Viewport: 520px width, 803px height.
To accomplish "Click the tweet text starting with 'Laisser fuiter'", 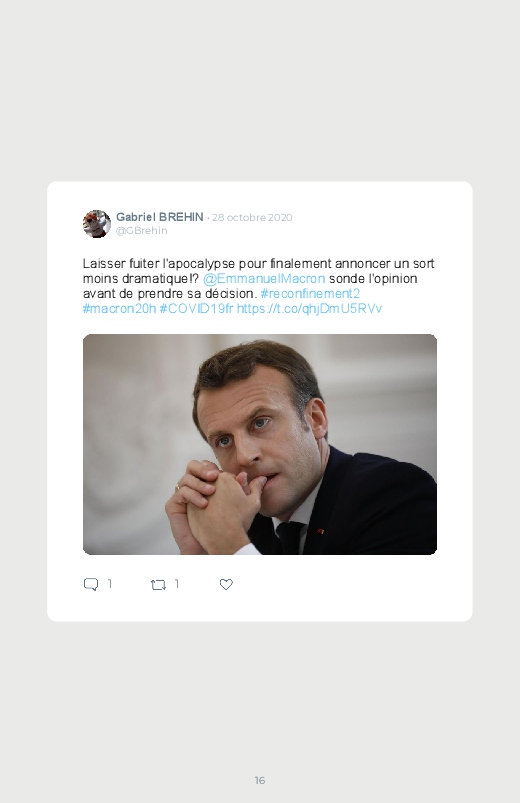I will pos(259,286).
